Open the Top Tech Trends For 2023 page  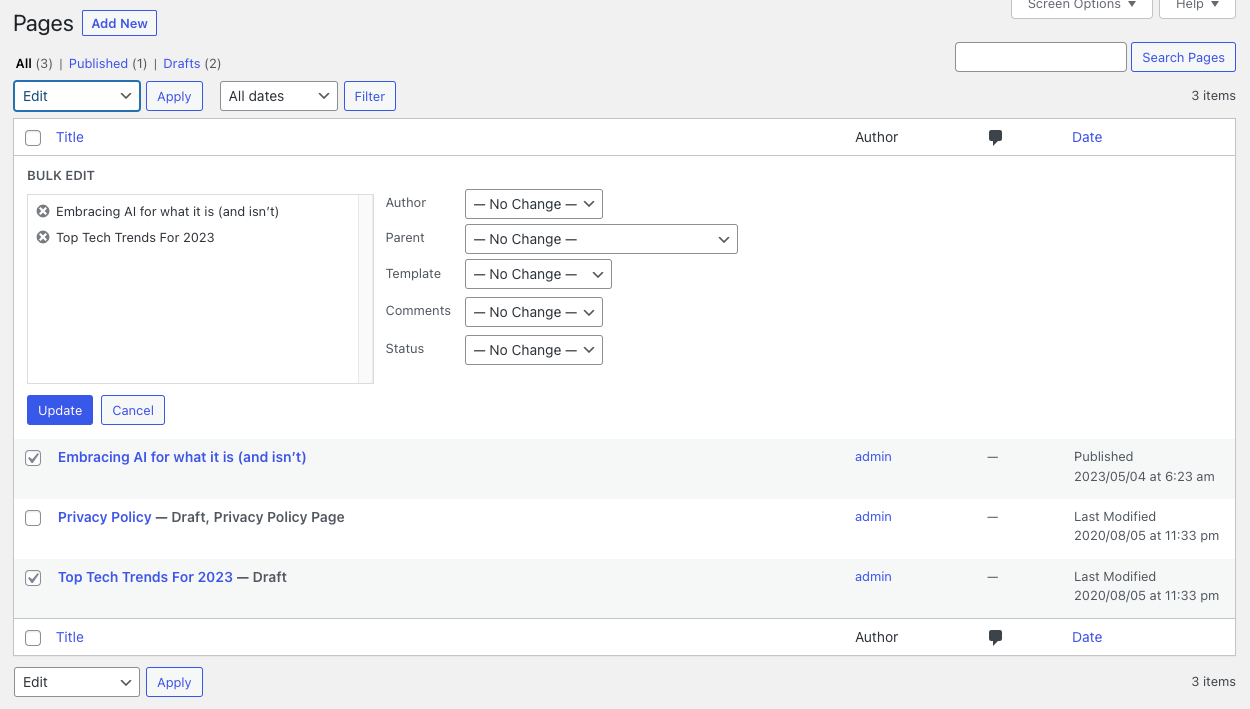click(x=145, y=577)
